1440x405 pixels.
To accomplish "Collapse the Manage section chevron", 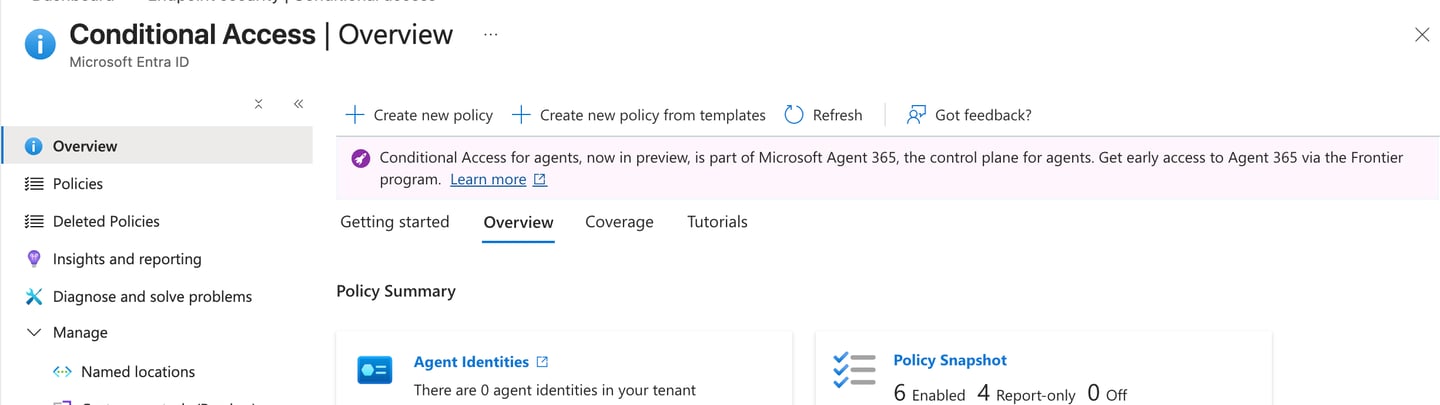I will click(x=34, y=333).
